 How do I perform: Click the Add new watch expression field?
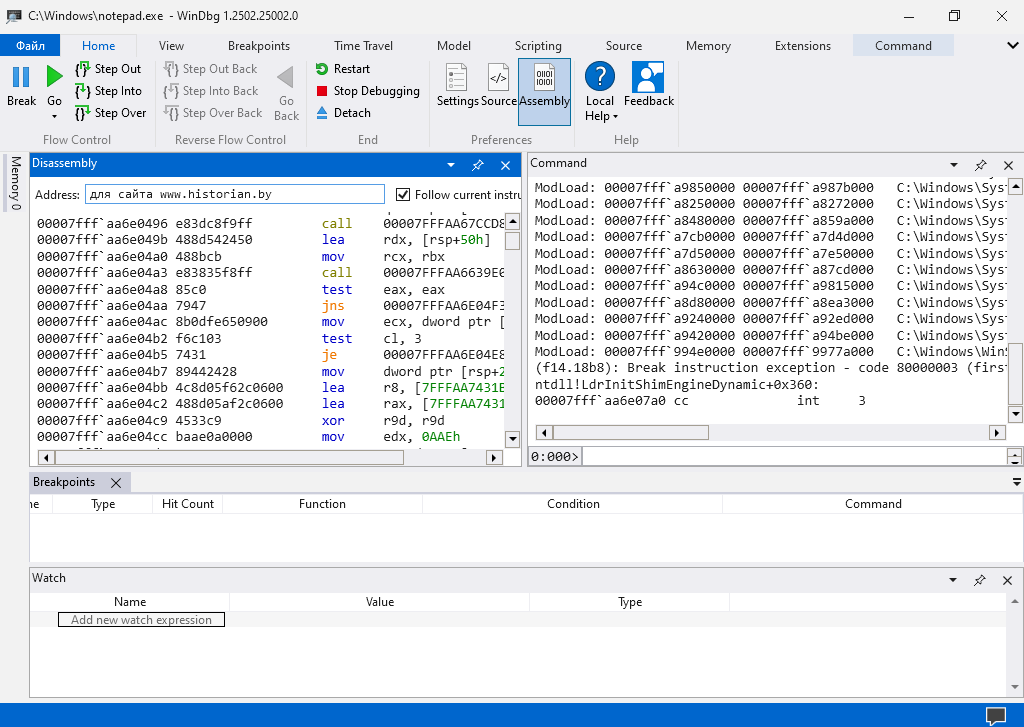coord(142,620)
